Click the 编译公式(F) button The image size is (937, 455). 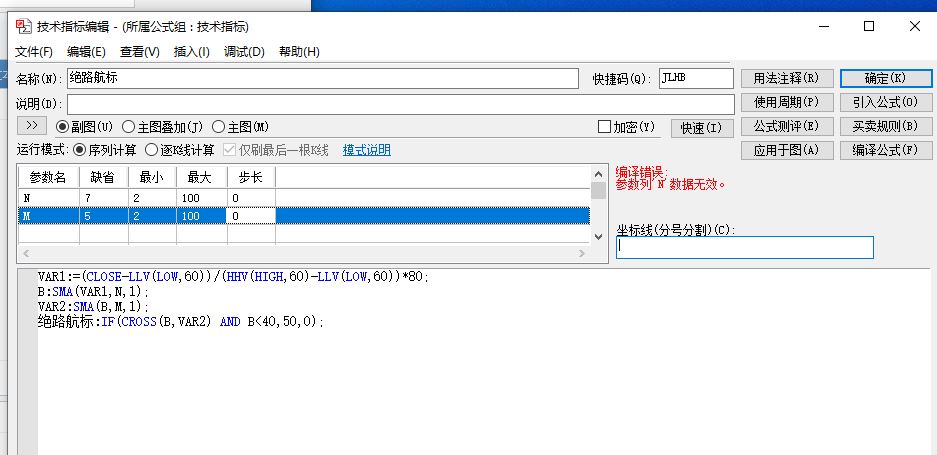886,150
